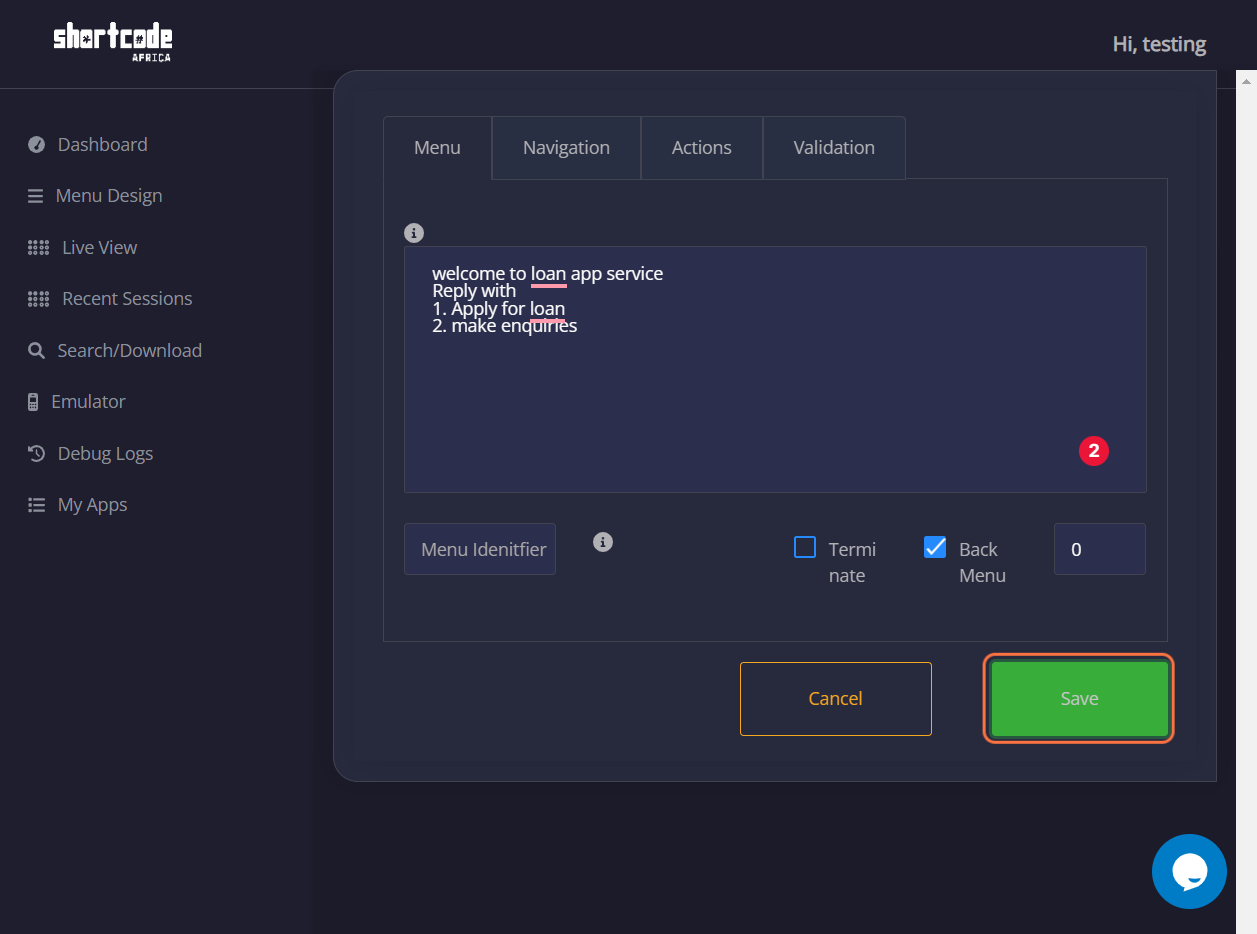1257x934 pixels.
Task: Click info icon above the menu text area
Action: point(414,233)
